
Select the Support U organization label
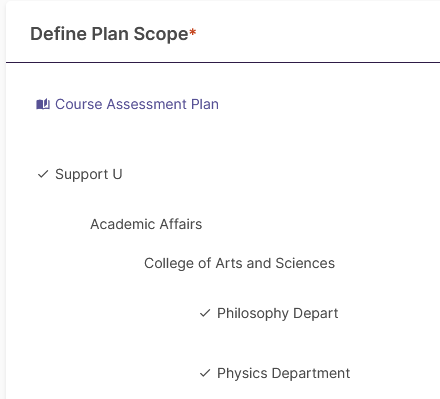point(89,174)
